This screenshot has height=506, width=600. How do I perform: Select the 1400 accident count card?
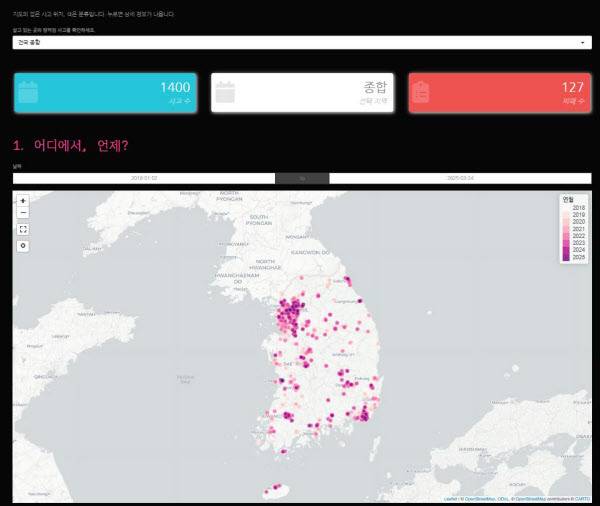(106, 92)
